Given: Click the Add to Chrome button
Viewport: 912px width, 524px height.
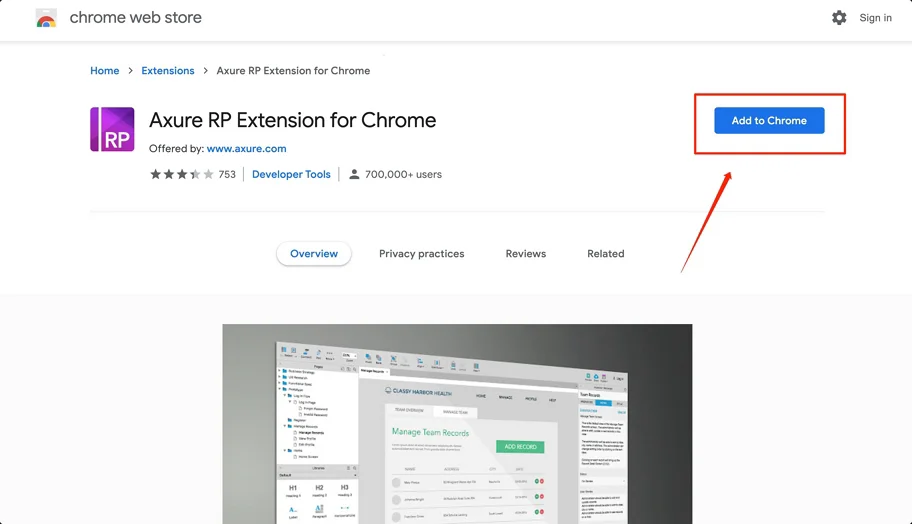Looking at the screenshot, I should click(769, 120).
